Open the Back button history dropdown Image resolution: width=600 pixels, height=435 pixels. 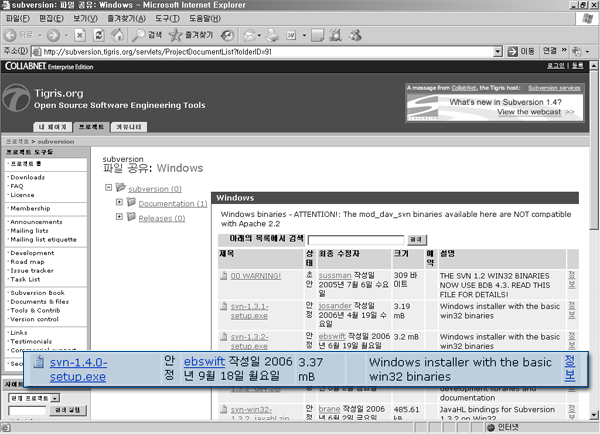(x=40, y=35)
